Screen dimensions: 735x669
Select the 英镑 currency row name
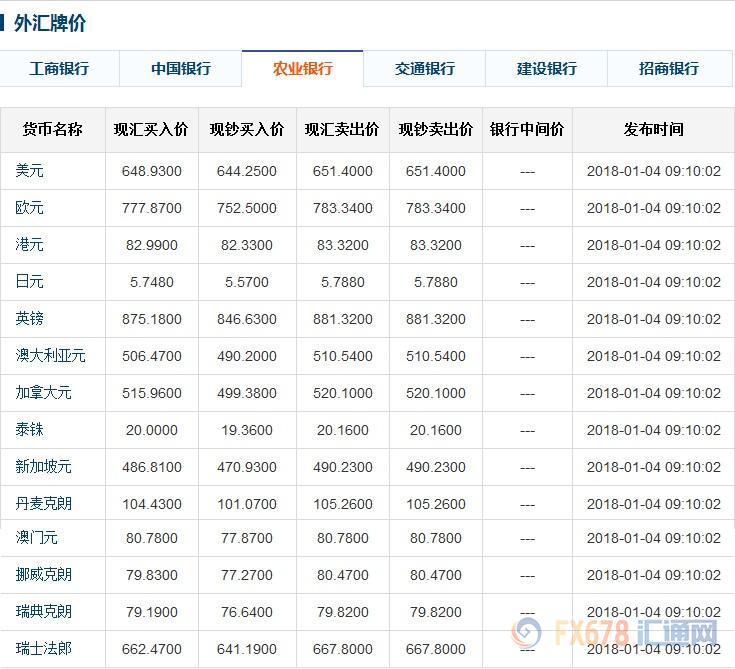pyautogui.click(x=29, y=319)
